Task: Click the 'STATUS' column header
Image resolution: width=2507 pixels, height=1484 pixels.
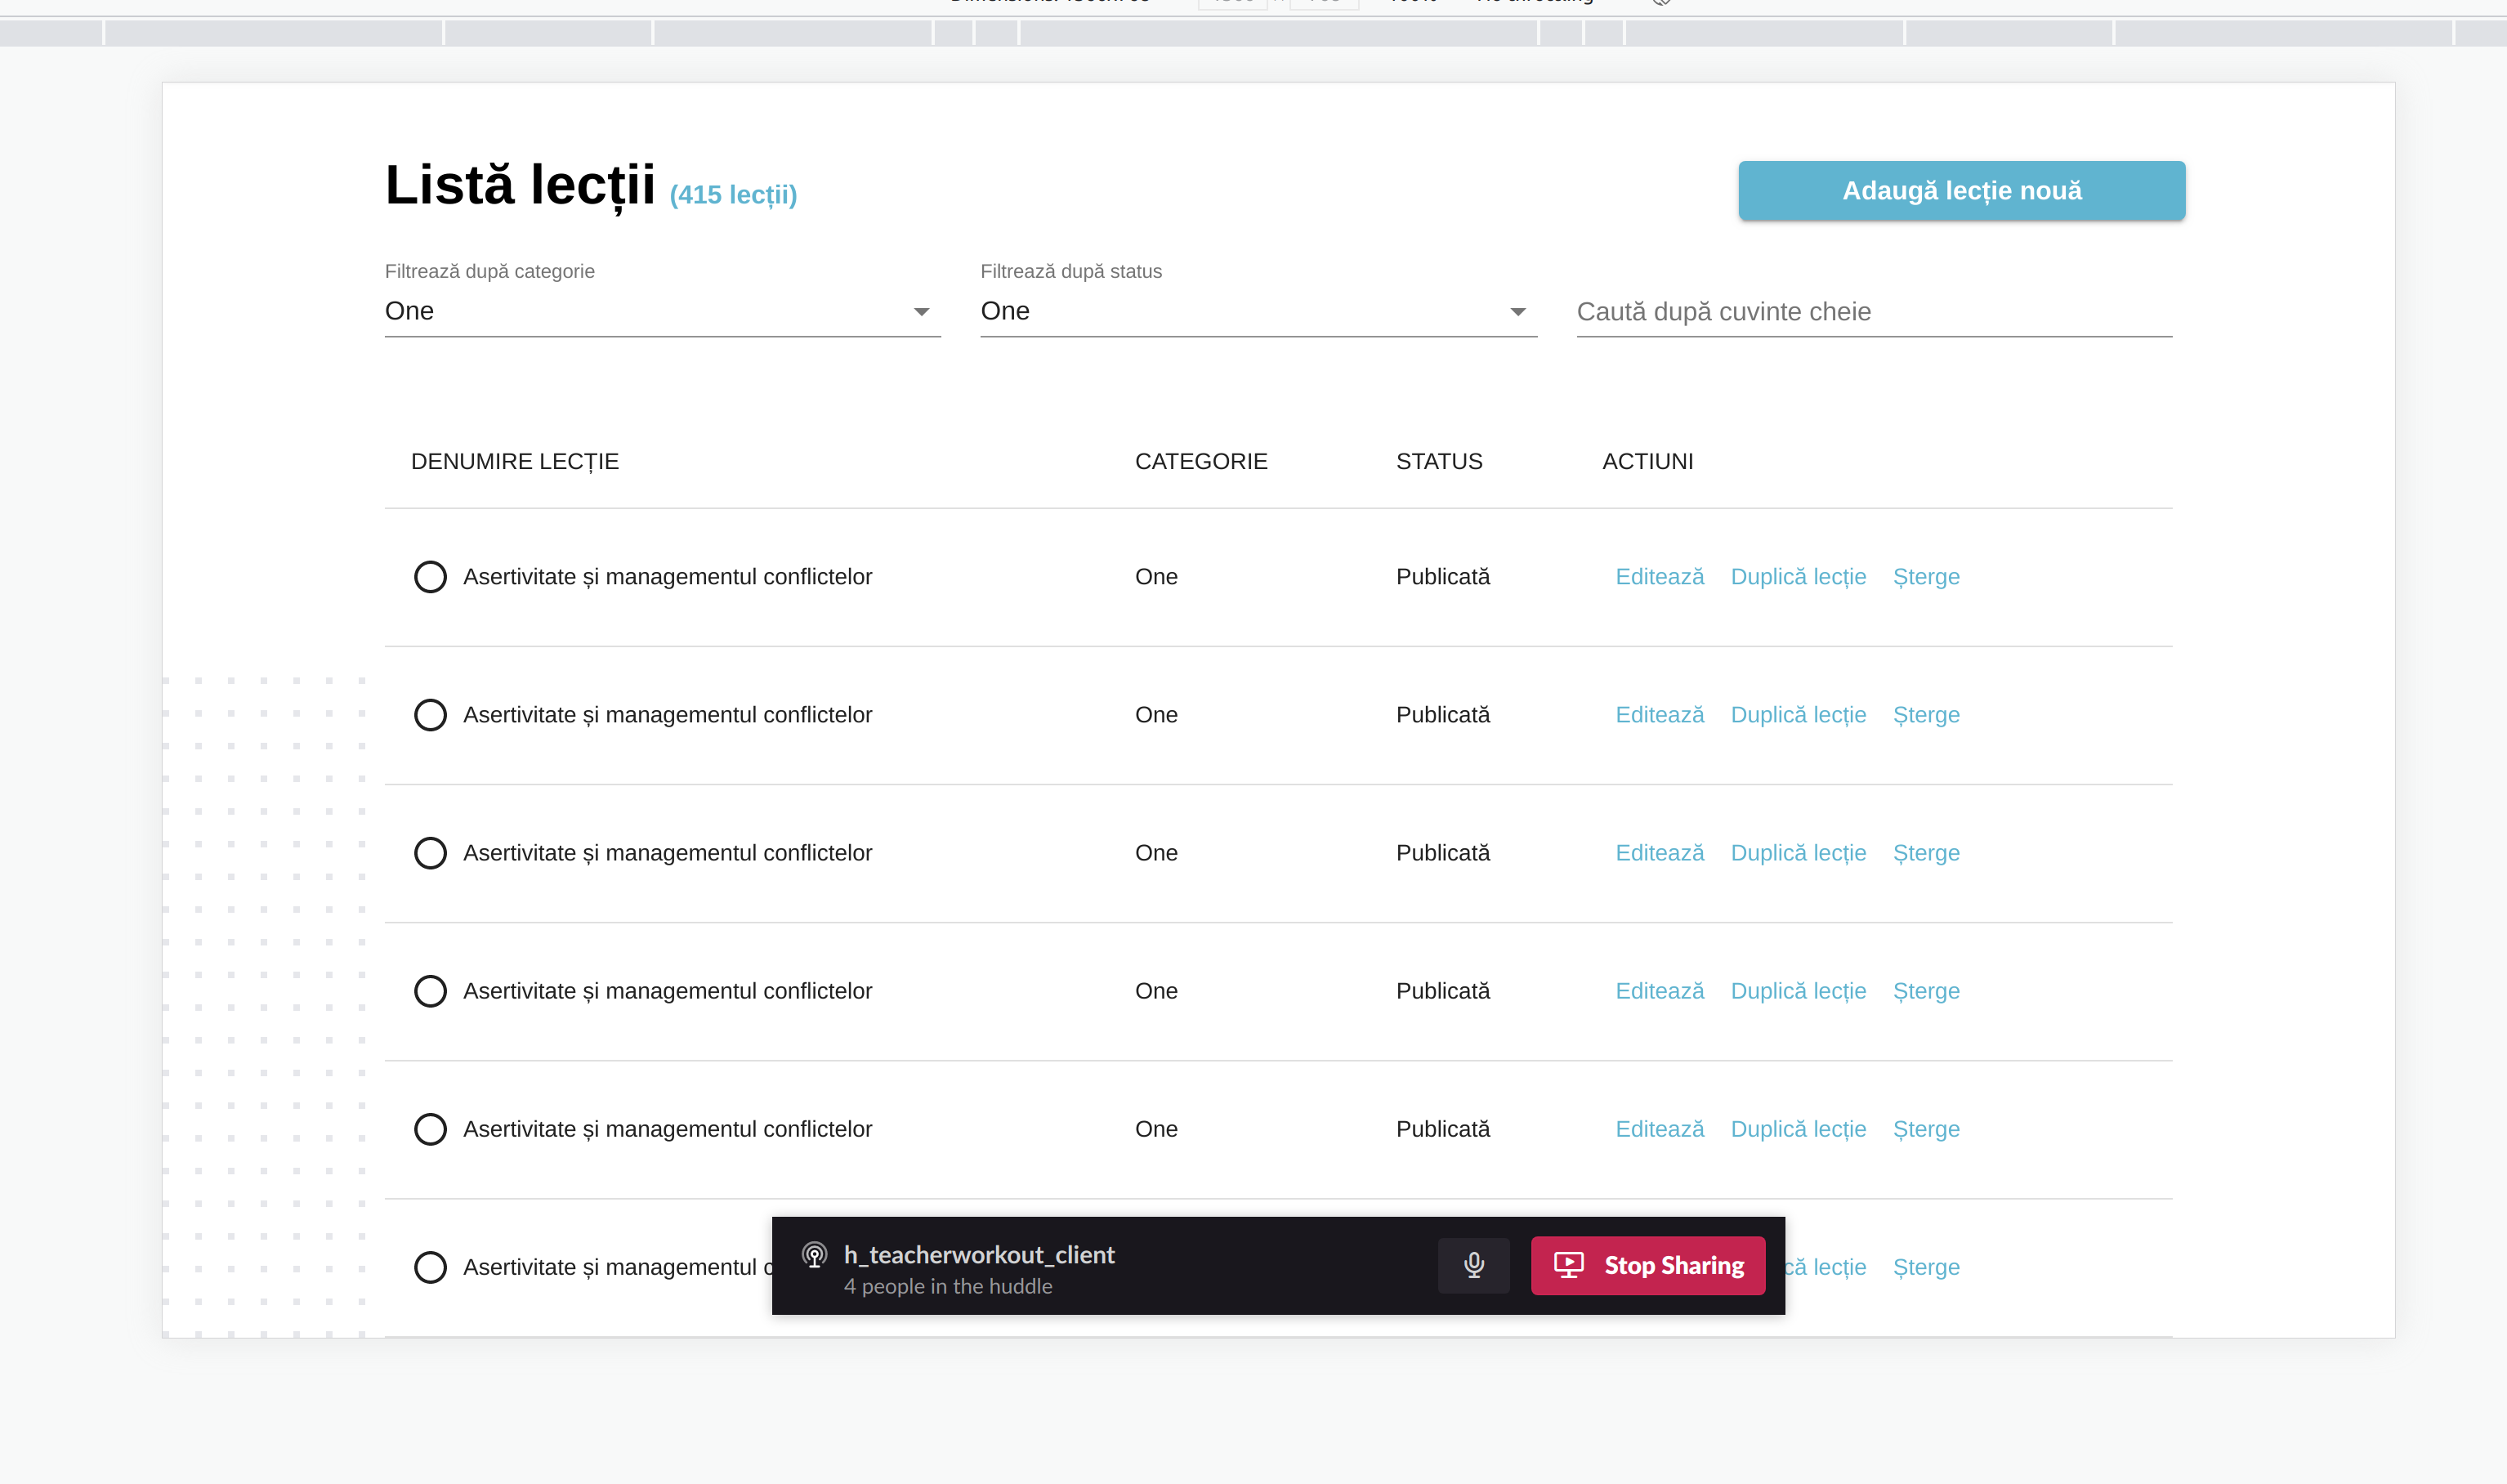Action: [x=1439, y=461]
